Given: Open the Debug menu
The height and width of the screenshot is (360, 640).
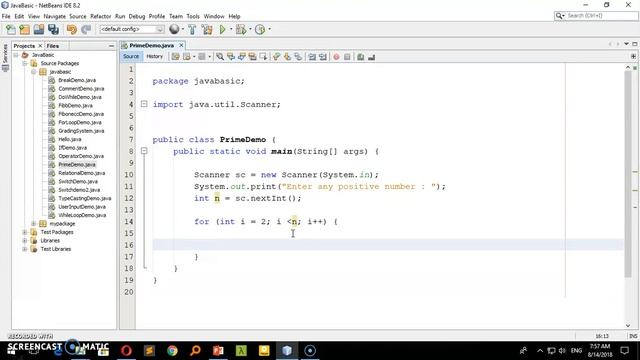Looking at the screenshot, I should (137, 16).
